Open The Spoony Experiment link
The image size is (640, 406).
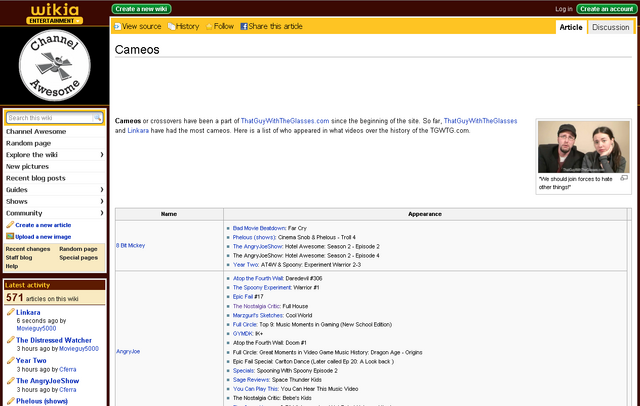(262, 287)
